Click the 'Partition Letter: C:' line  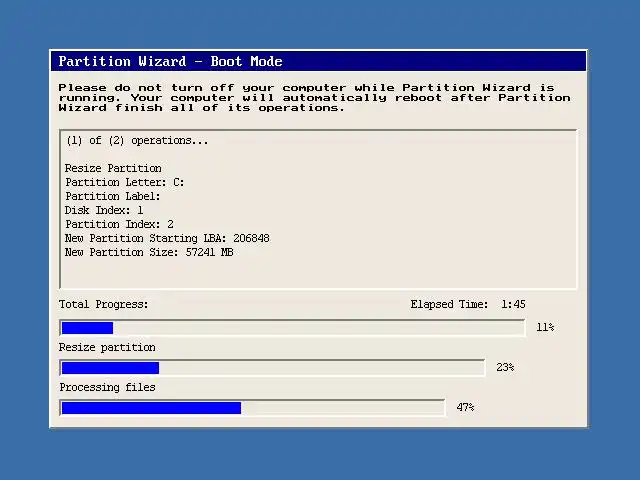pos(124,182)
